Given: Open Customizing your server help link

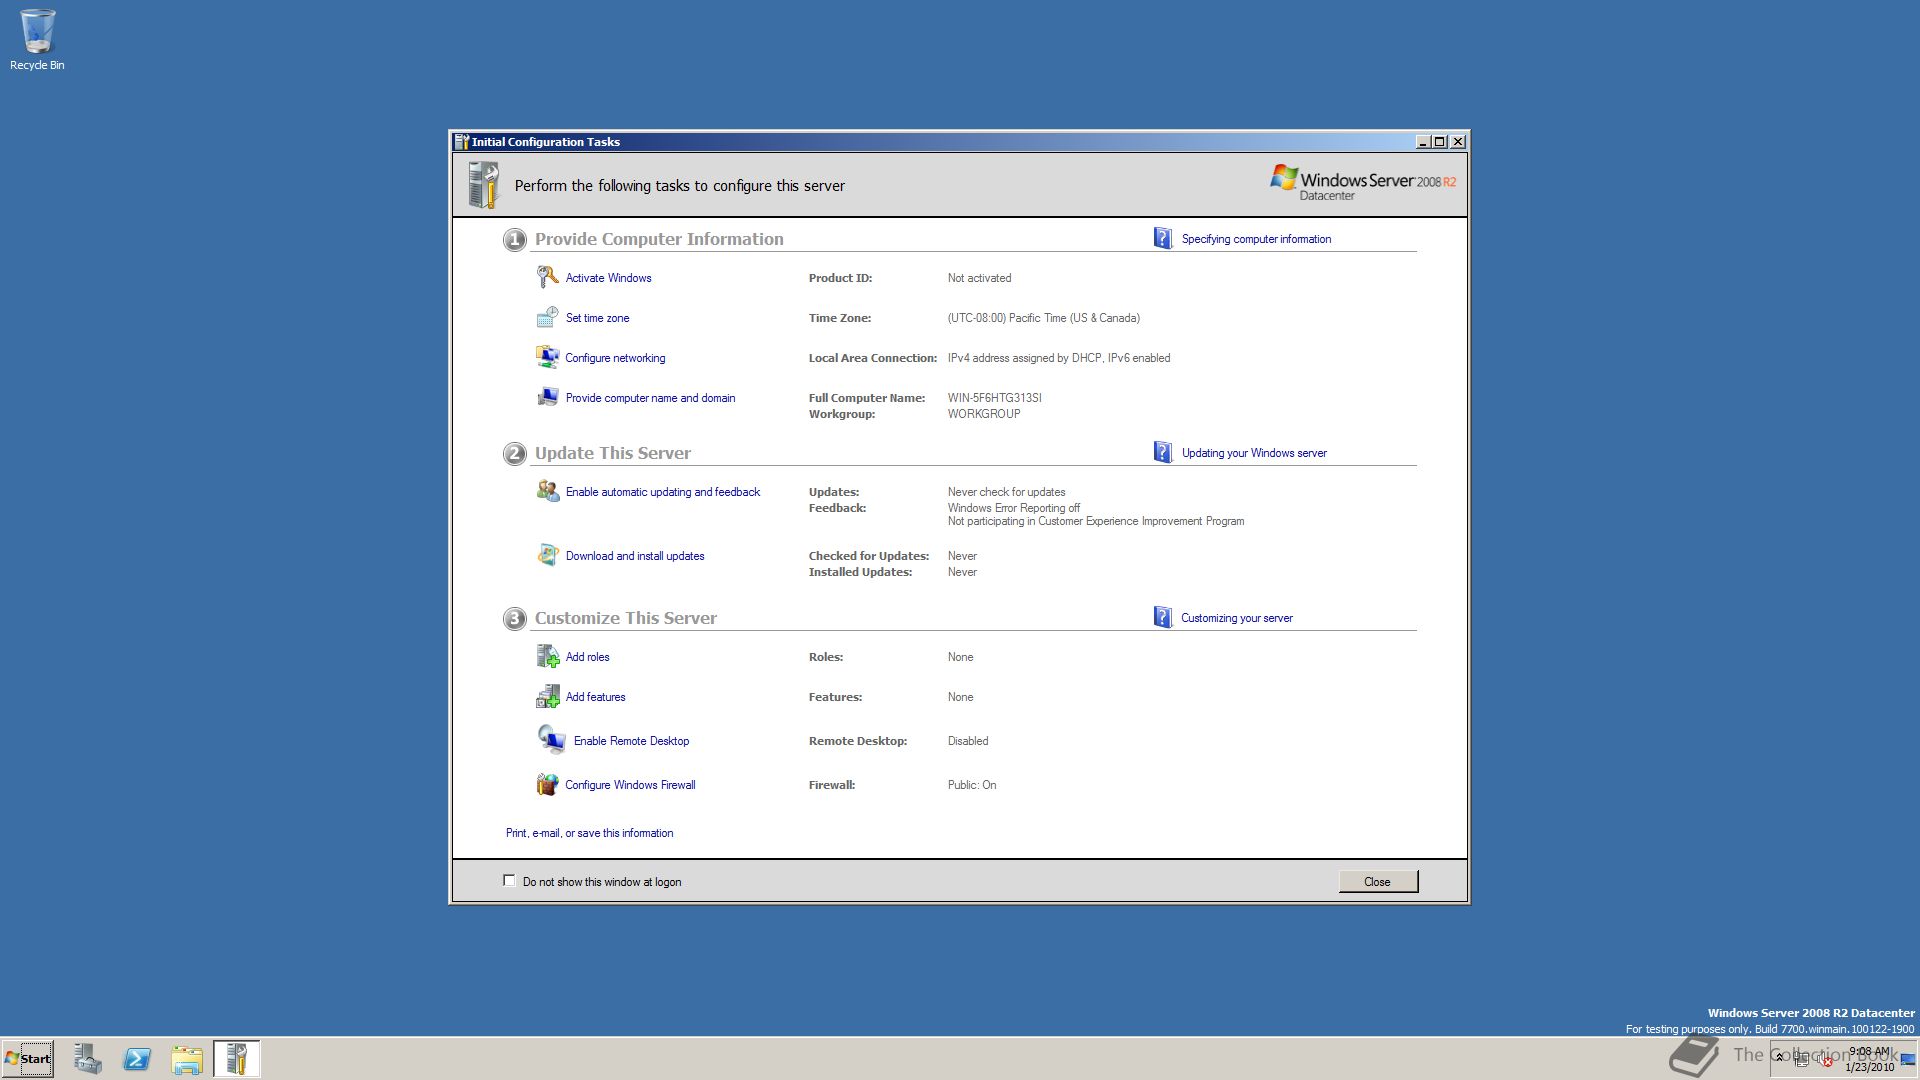Looking at the screenshot, I should [1237, 618].
